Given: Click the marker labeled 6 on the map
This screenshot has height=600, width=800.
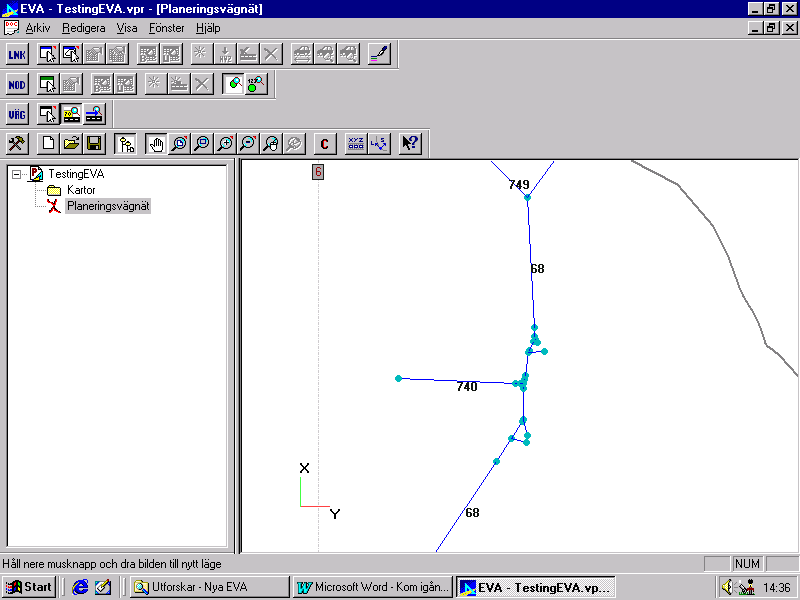Looking at the screenshot, I should click(x=318, y=172).
